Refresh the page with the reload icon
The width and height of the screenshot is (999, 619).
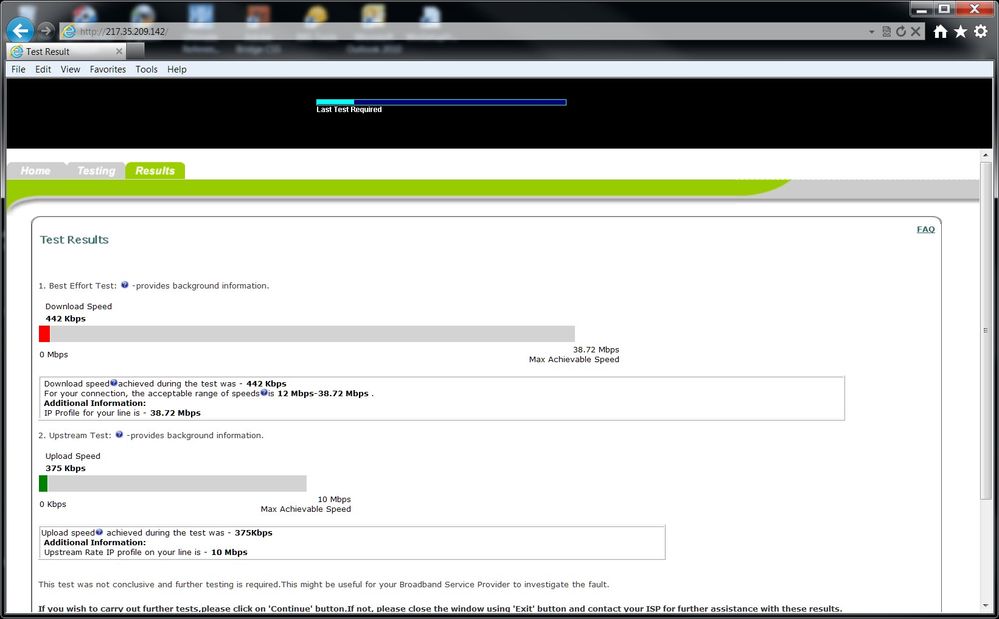point(901,31)
